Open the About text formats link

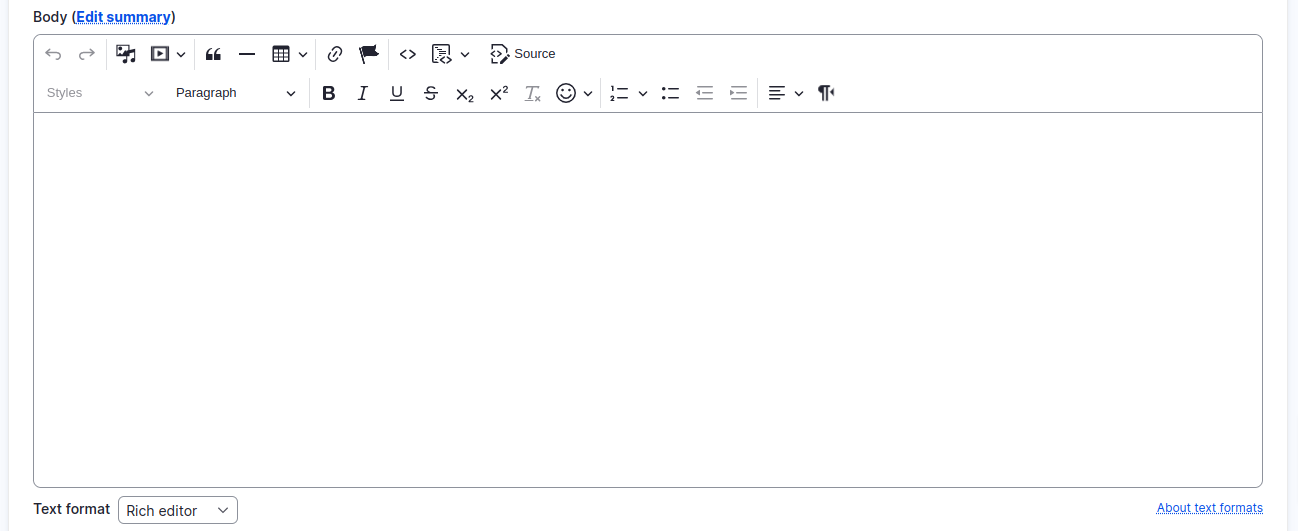click(x=1210, y=508)
